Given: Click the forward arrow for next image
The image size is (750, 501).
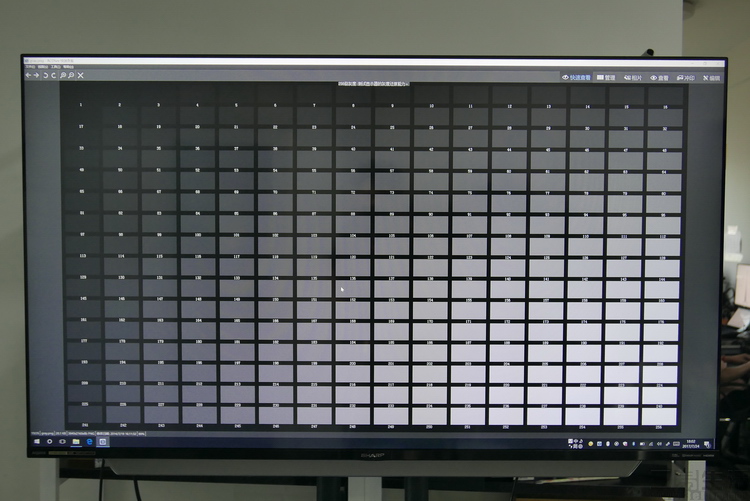Looking at the screenshot, I should (37, 75).
